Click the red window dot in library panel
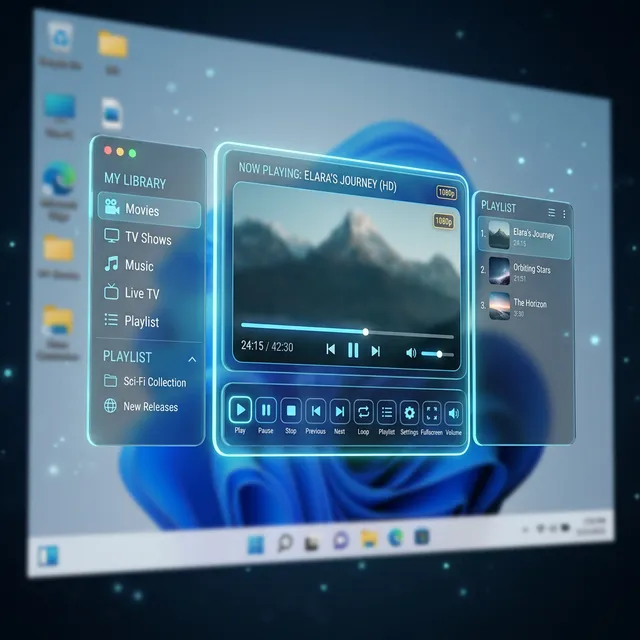Screen dimensions: 640x640 click(108, 150)
